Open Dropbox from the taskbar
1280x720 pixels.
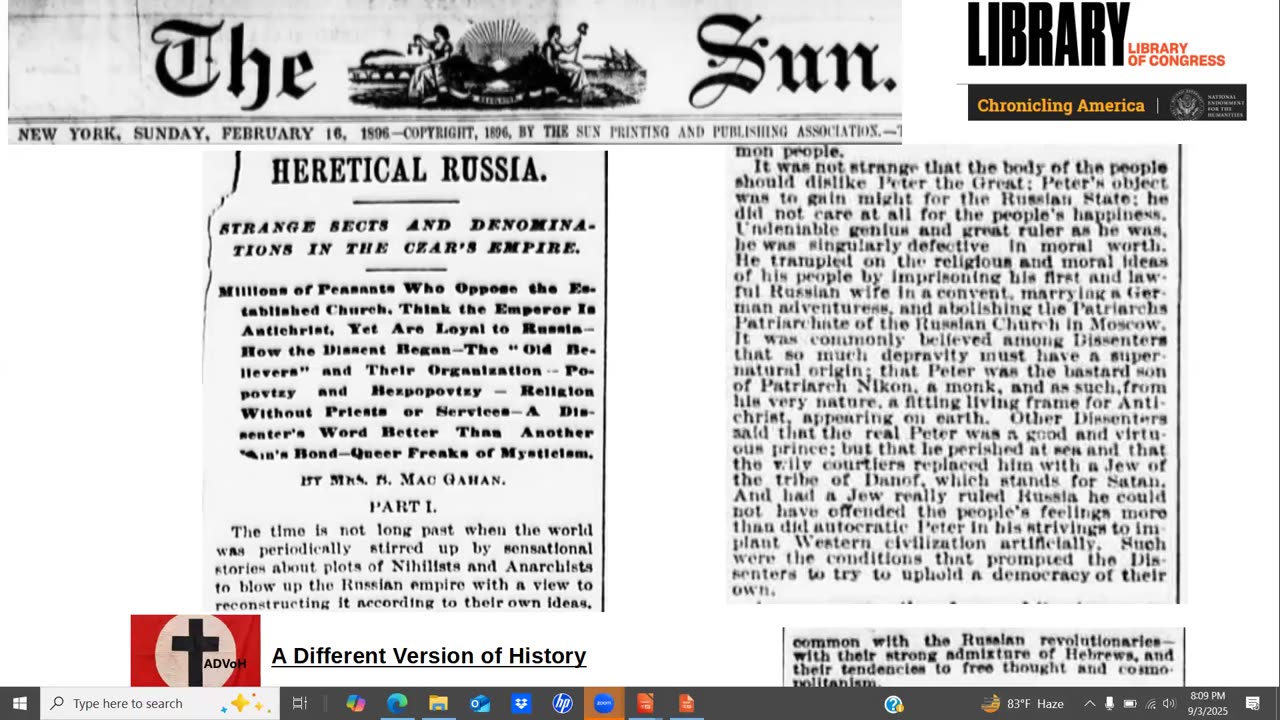click(x=521, y=703)
